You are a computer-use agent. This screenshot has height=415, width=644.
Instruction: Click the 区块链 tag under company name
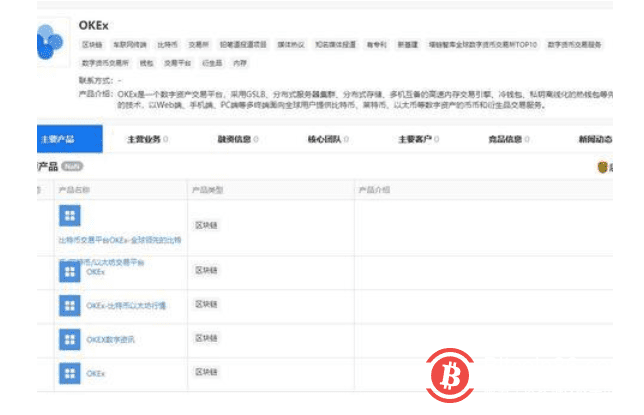coord(92,44)
